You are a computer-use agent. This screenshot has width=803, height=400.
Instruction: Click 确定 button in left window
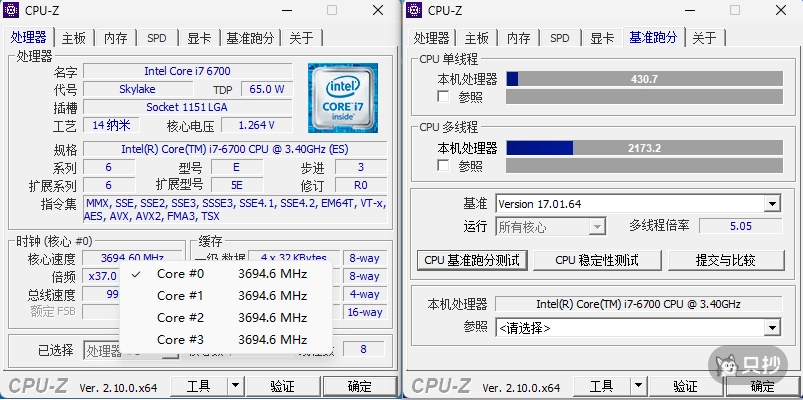click(360, 386)
